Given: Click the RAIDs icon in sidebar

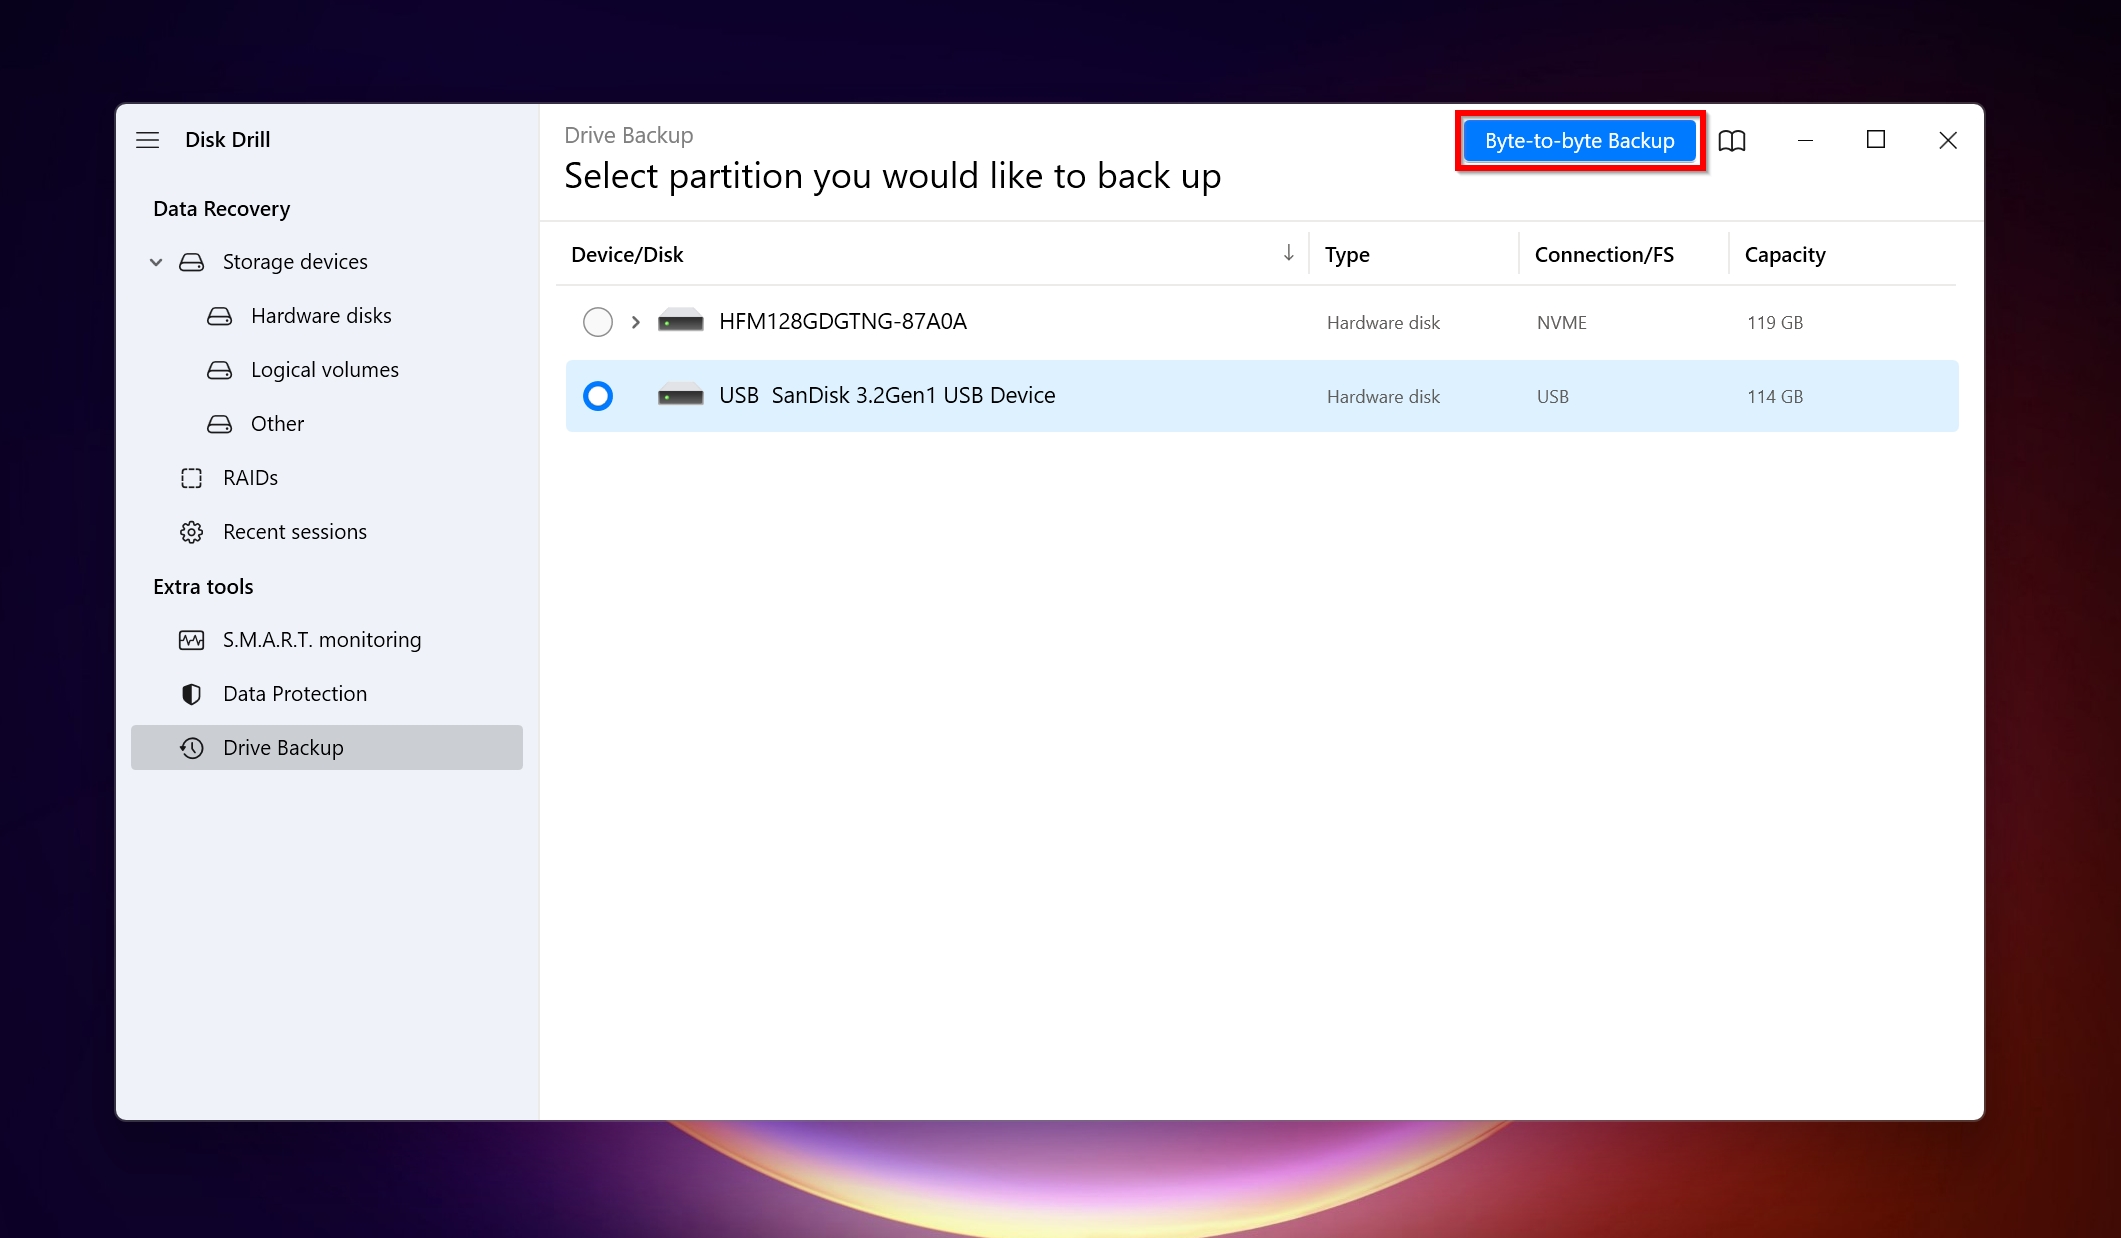Looking at the screenshot, I should [x=192, y=476].
